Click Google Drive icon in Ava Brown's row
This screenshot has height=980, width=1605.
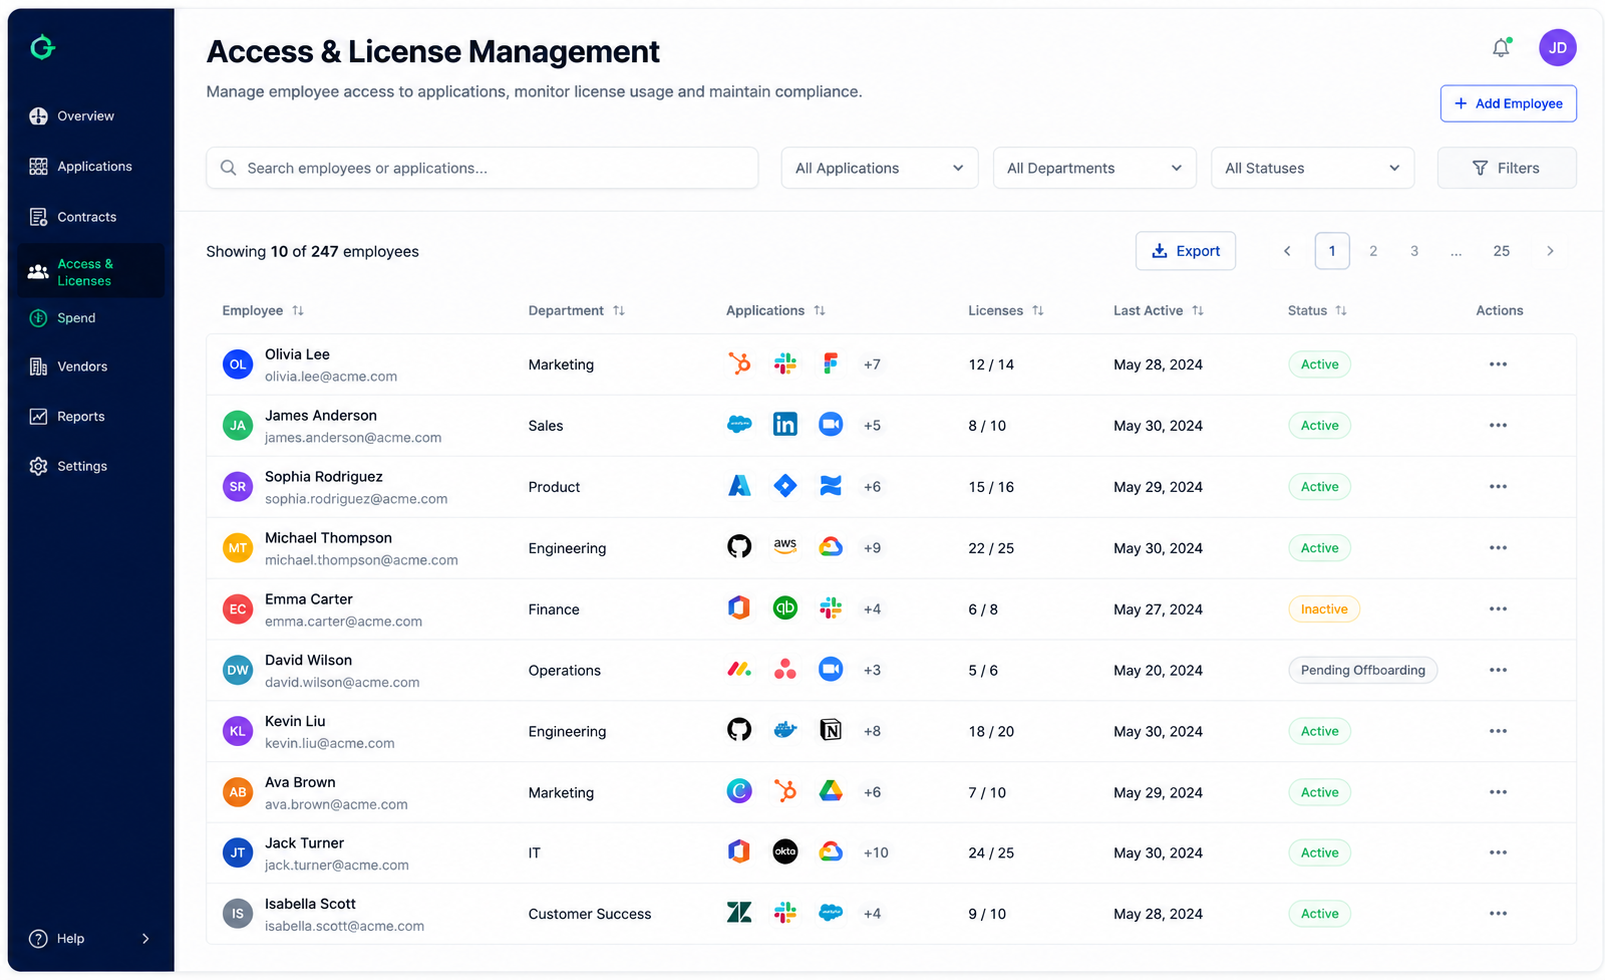tap(830, 791)
